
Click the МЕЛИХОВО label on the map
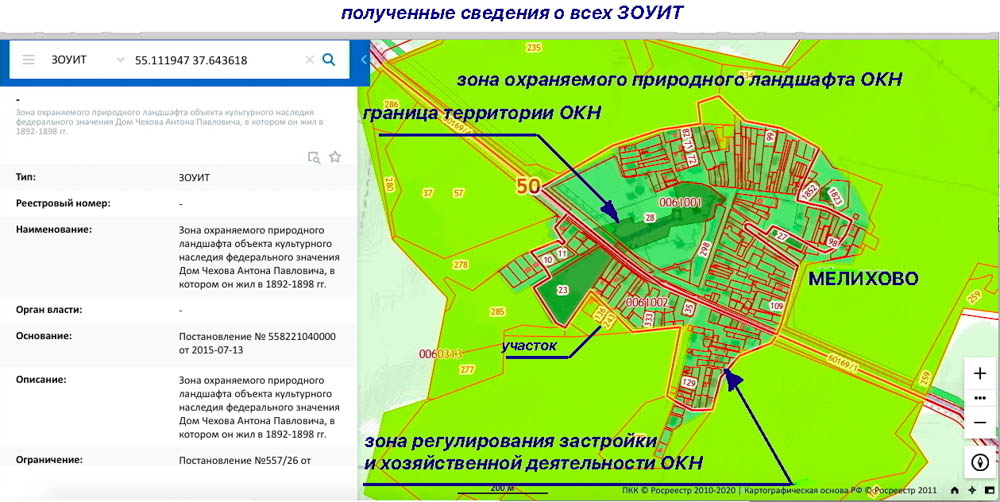click(x=863, y=280)
